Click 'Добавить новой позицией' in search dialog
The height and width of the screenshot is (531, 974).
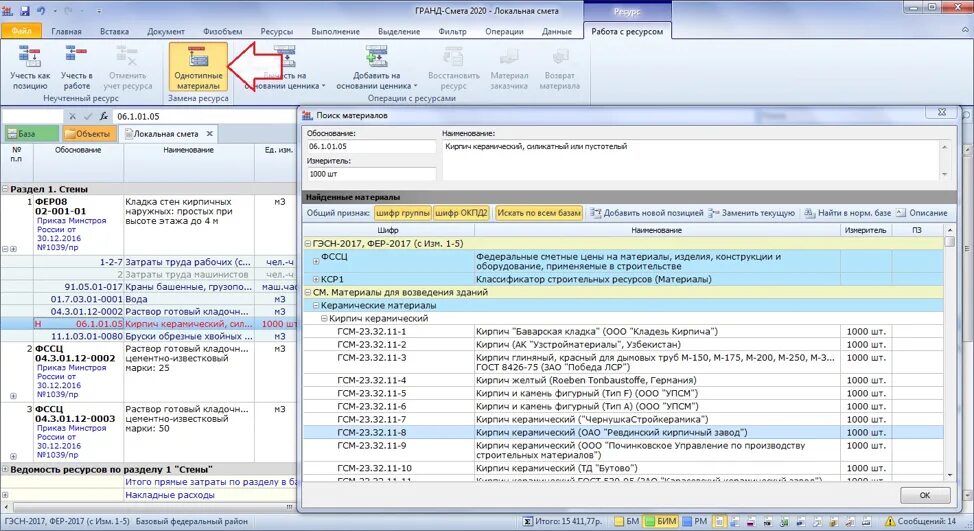point(647,213)
